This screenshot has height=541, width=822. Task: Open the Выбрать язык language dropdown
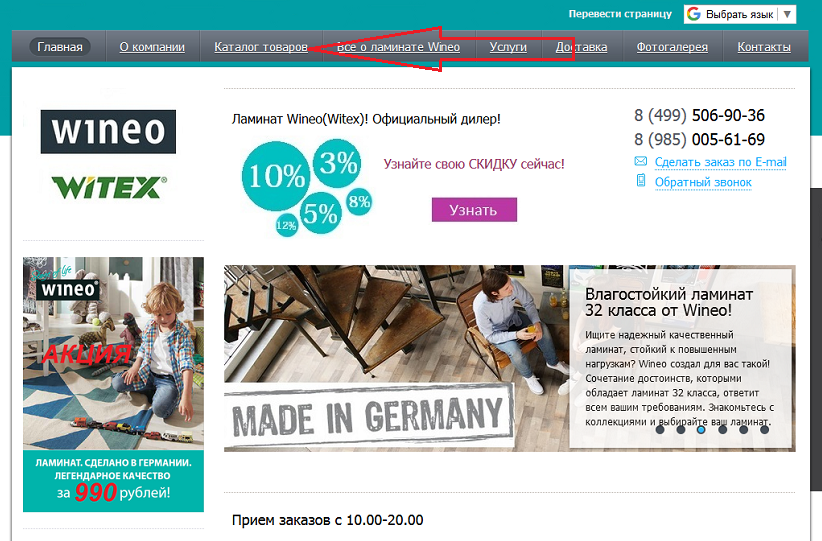coord(740,14)
